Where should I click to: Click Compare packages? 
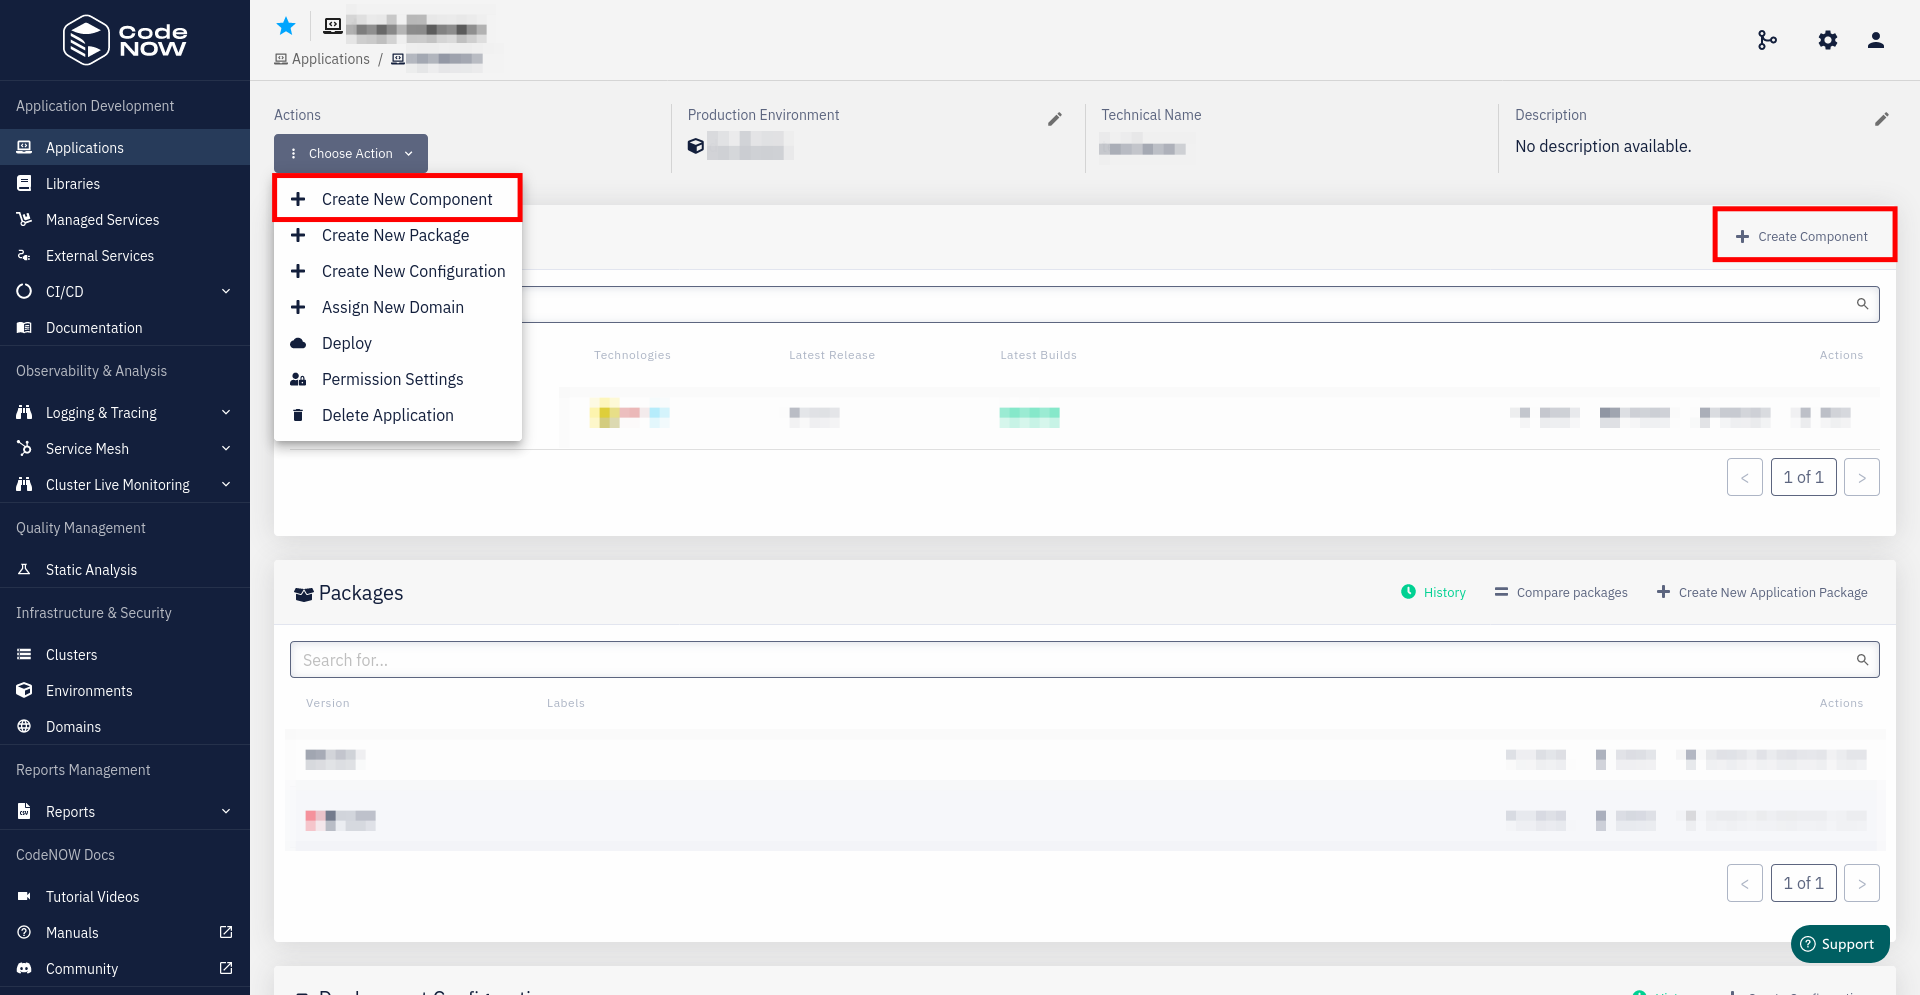click(x=1561, y=592)
